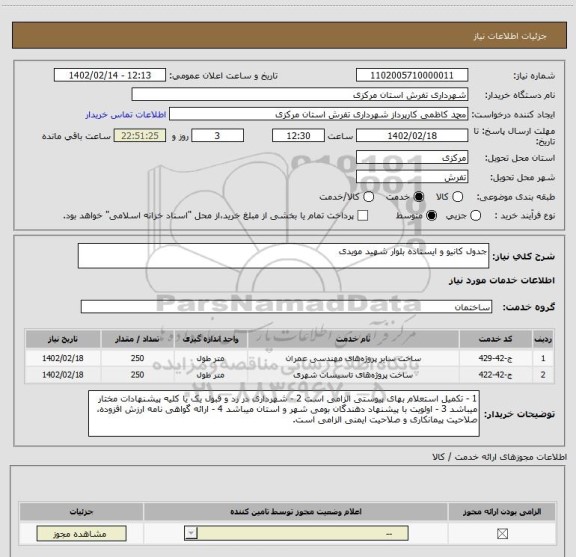576x557 pixels.
Task: Click اعلام وضعیت مجوز column header
Action: (x=296, y=511)
